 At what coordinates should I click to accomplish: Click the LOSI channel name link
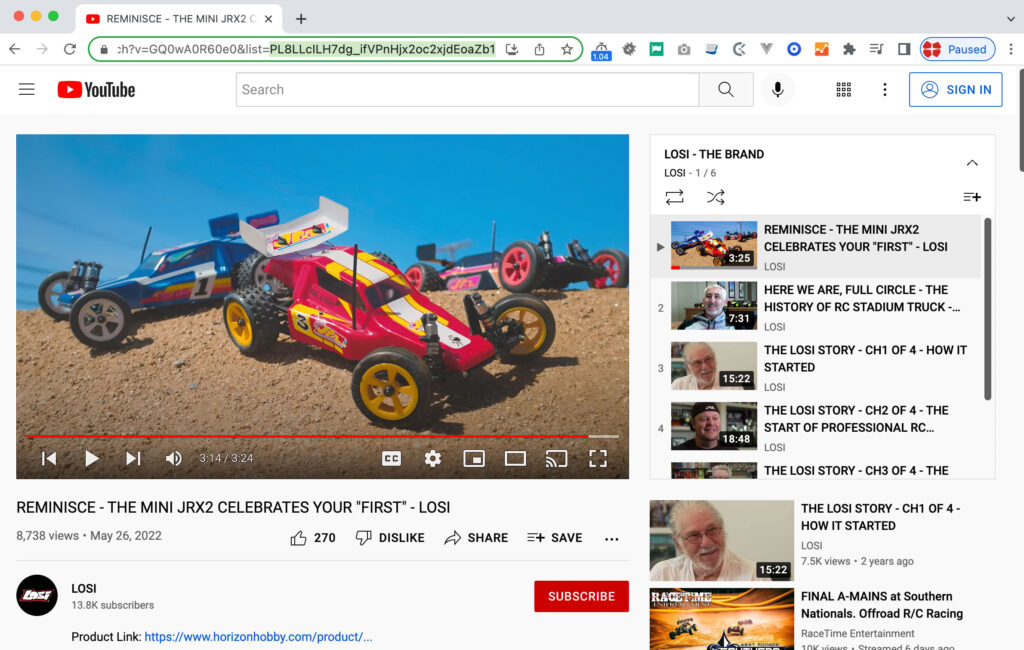pos(84,589)
